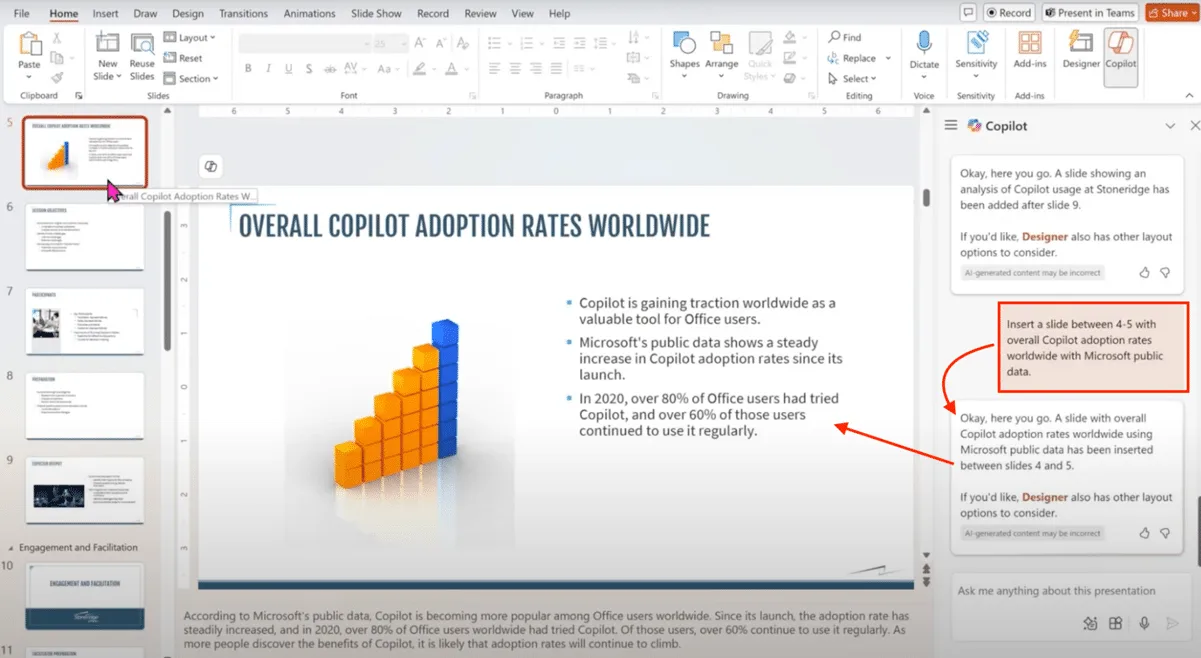
Task: Open the File menu
Action: click(22, 14)
